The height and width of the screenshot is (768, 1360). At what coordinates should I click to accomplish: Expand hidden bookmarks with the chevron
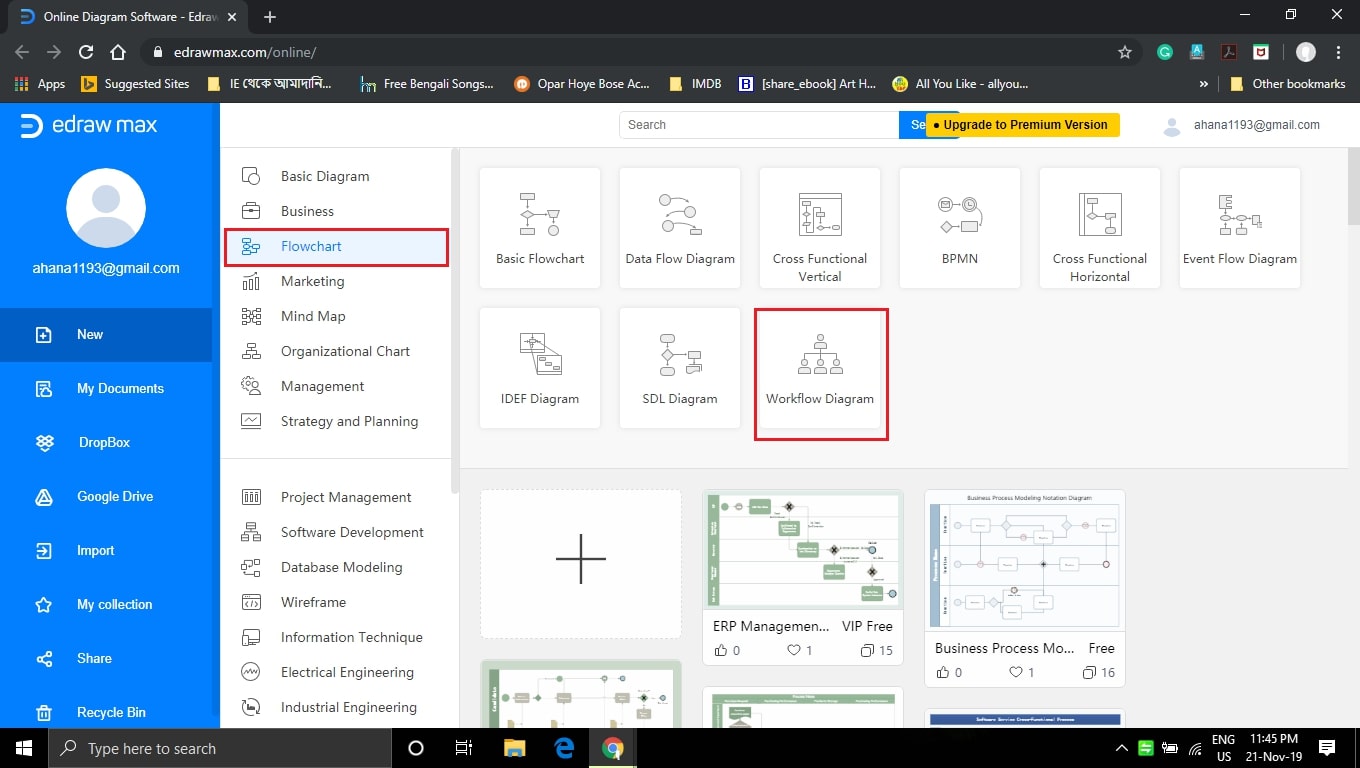[1203, 84]
